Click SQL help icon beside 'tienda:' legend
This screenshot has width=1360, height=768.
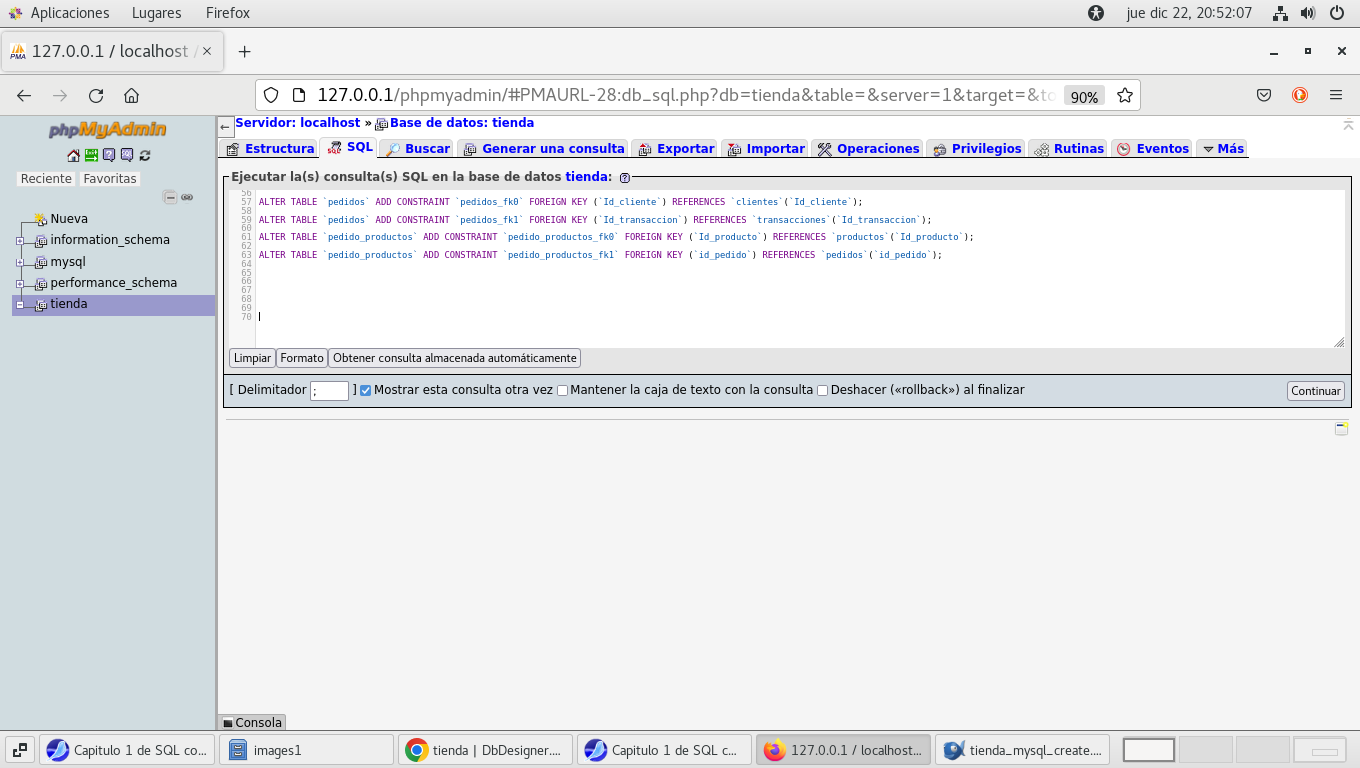[x=625, y=177]
